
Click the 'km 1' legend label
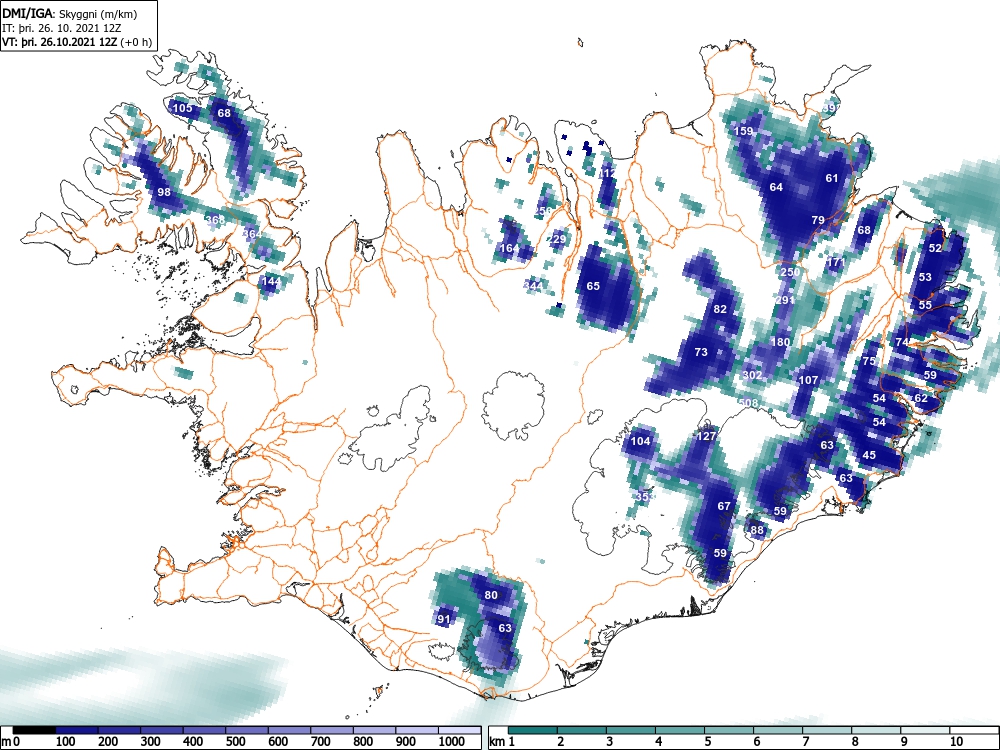502,742
